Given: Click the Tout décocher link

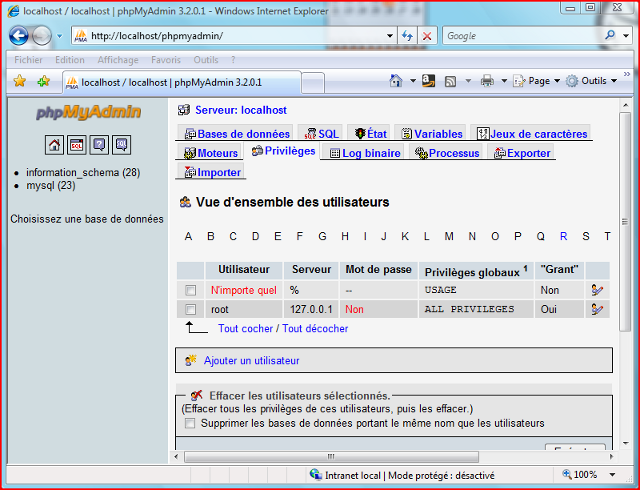Looking at the screenshot, I should (x=315, y=328).
